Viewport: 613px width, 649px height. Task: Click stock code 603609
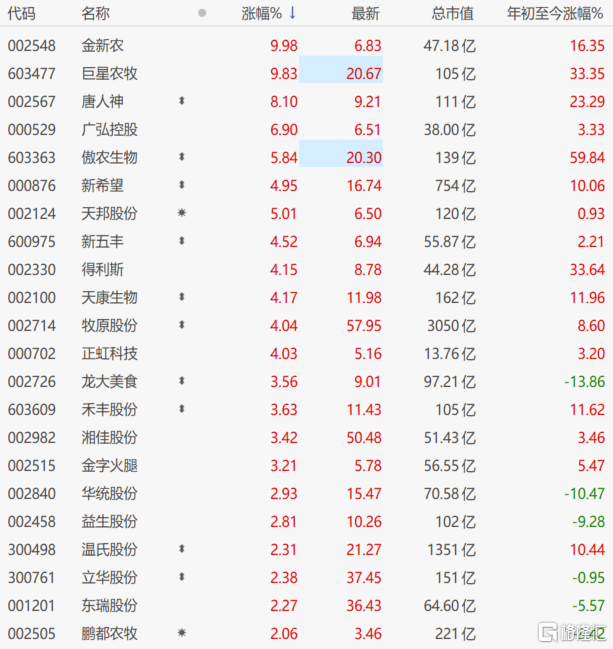[31, 410]
